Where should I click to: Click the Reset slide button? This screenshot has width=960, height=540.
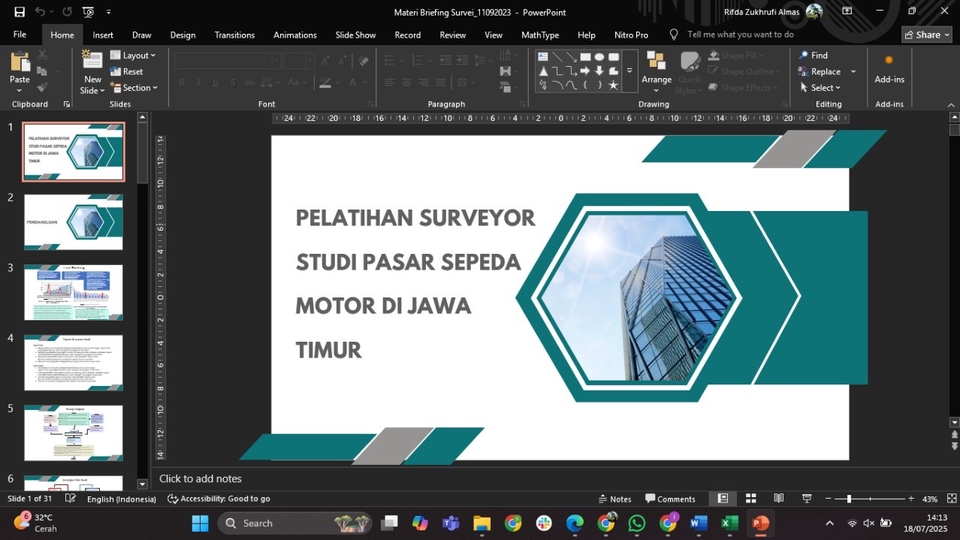pos(127,72)
